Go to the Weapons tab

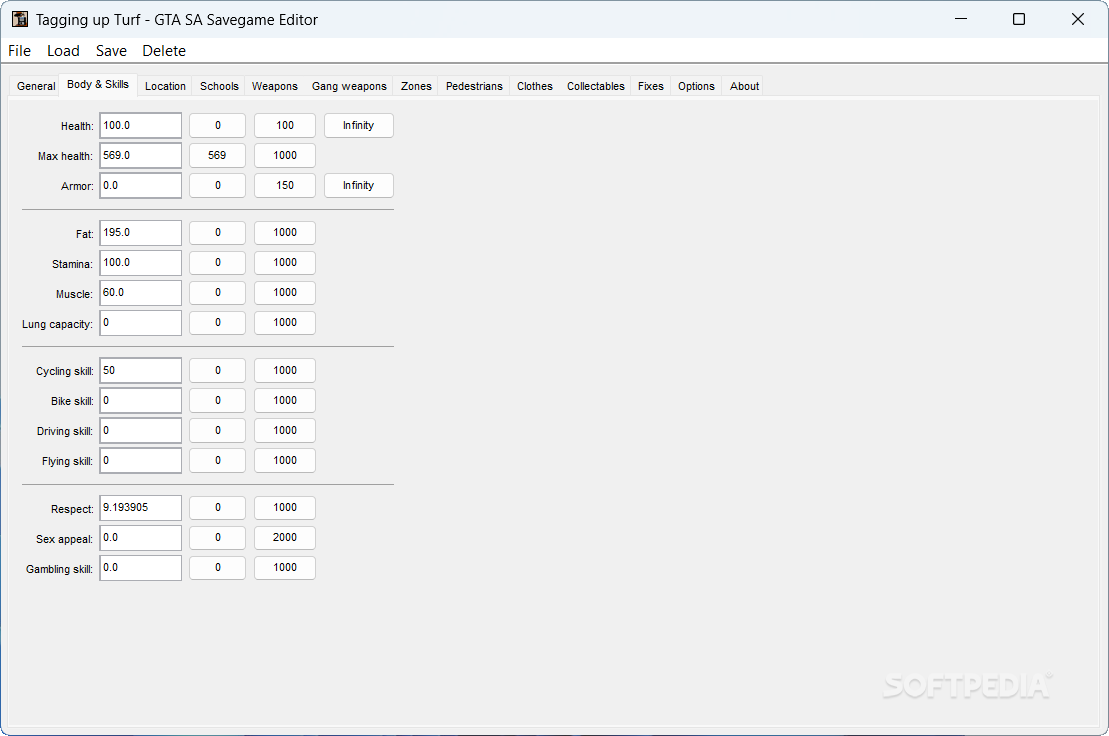274,86
